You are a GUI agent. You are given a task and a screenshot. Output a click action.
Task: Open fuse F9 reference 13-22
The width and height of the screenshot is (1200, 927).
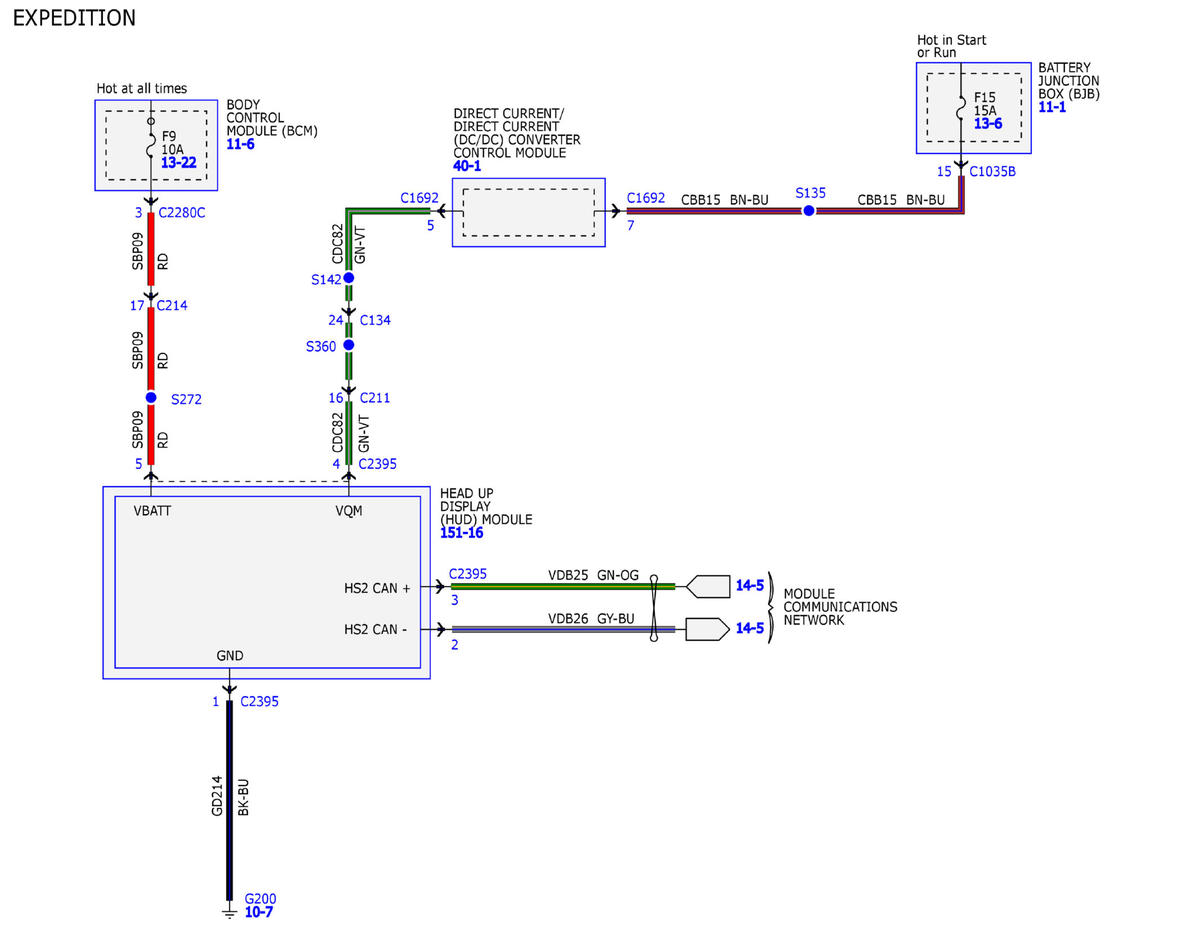click(177, 162)
